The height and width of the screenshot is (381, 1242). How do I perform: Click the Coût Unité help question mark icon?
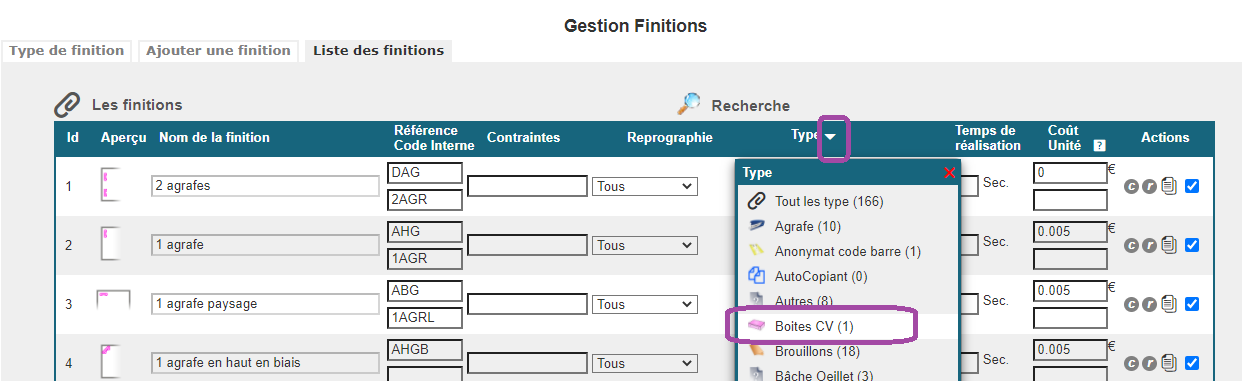1100,145
